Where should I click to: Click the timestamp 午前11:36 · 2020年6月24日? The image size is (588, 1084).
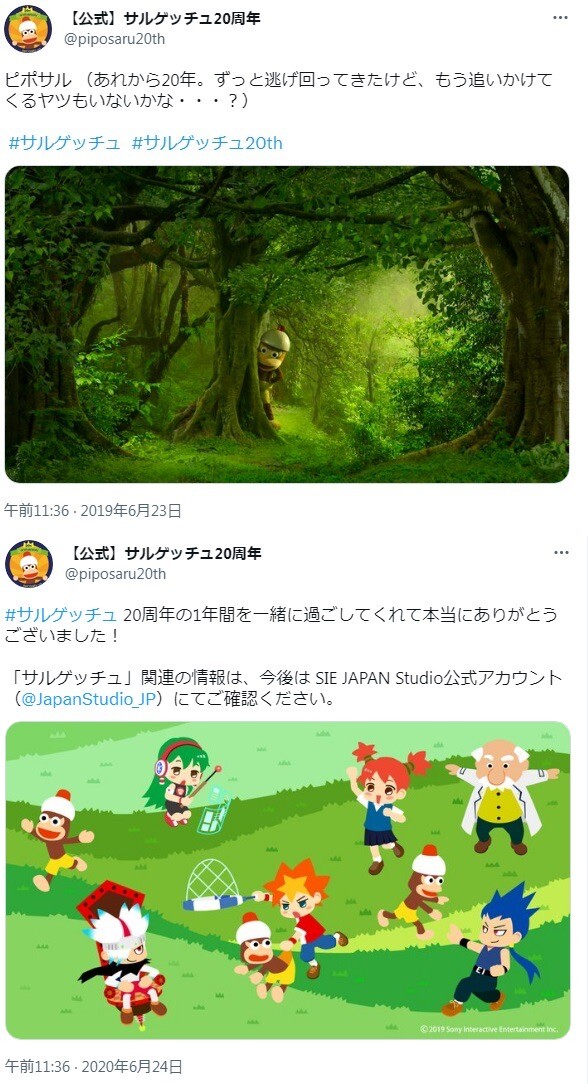tap(93, 1067)
